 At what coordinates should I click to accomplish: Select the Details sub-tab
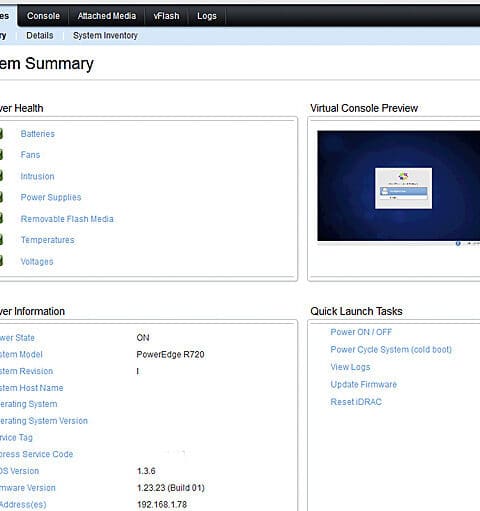tap(40, 35)
